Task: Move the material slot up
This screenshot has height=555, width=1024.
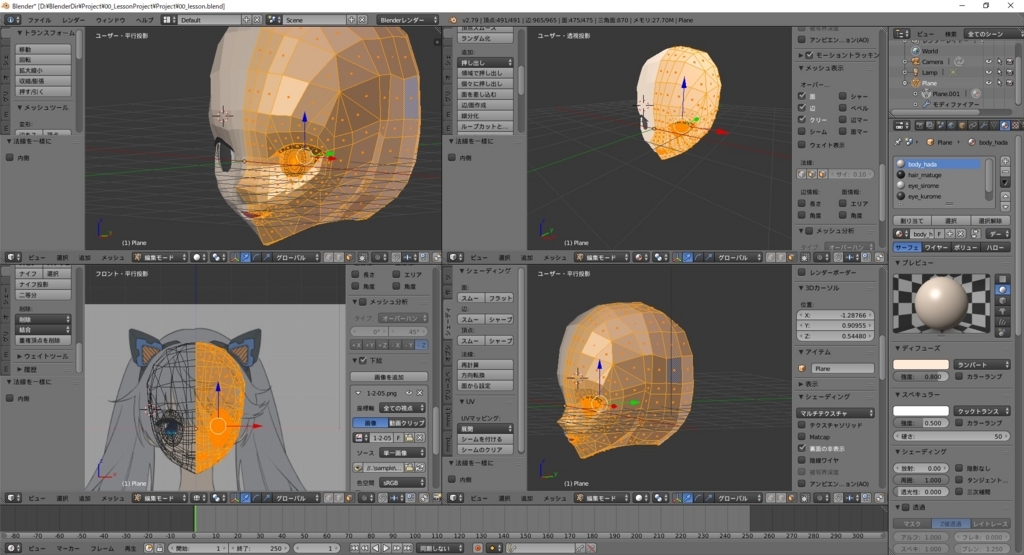Action: click(1005, 197)
